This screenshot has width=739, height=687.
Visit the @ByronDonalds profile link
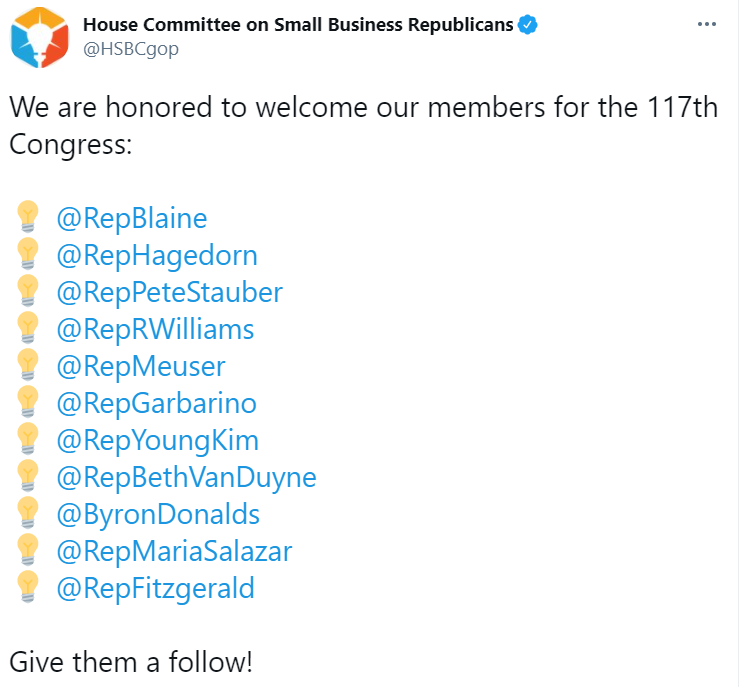click(158, 514)
